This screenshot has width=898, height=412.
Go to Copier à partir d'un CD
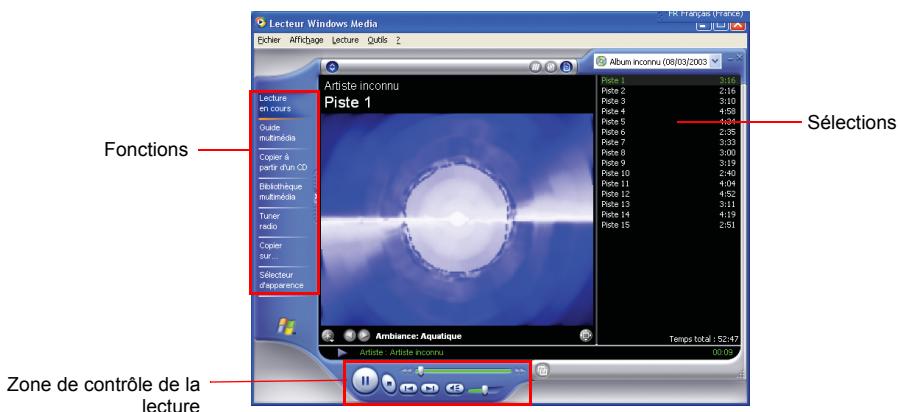279,162
